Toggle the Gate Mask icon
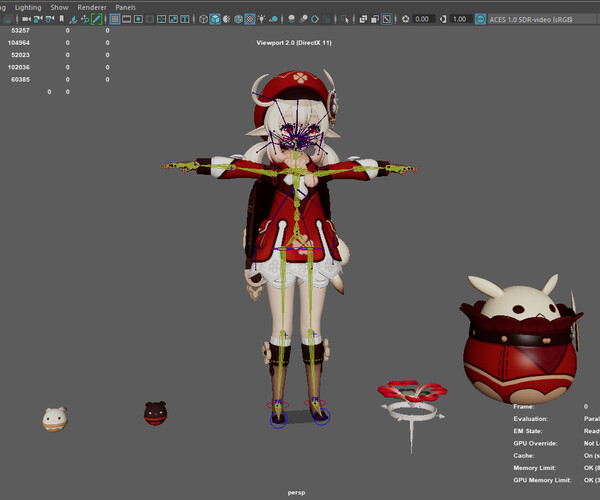 tap(150, 19)
